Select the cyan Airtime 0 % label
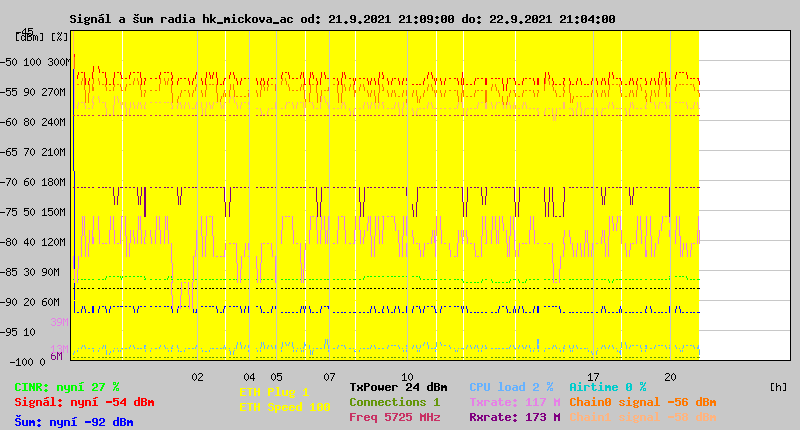The image size is (800, 430). coord(607,387)
